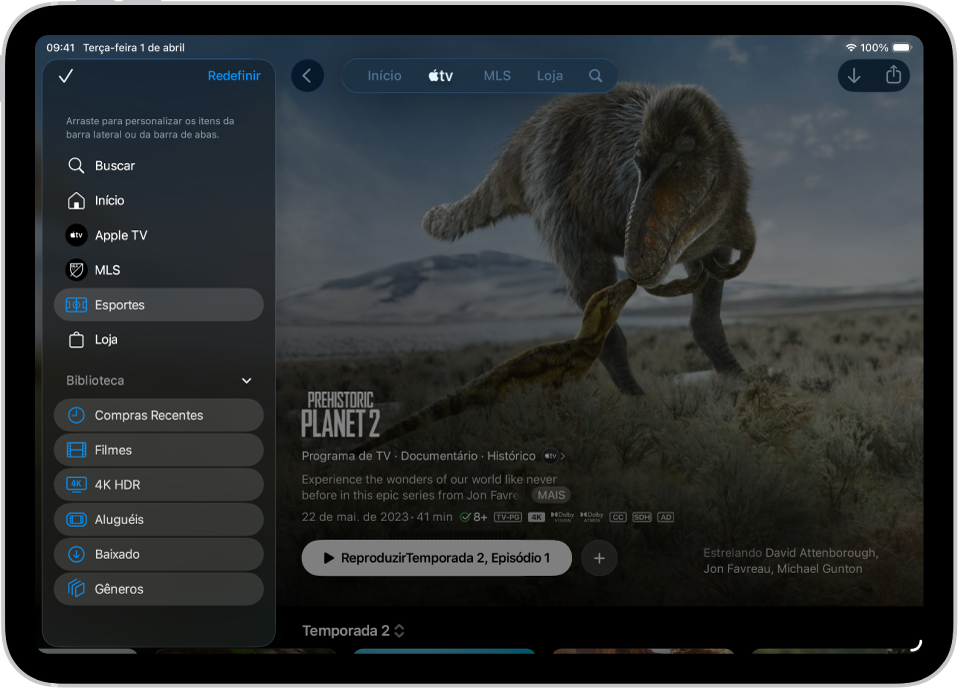Select the Início home icon in sidebar

(76, 200)
